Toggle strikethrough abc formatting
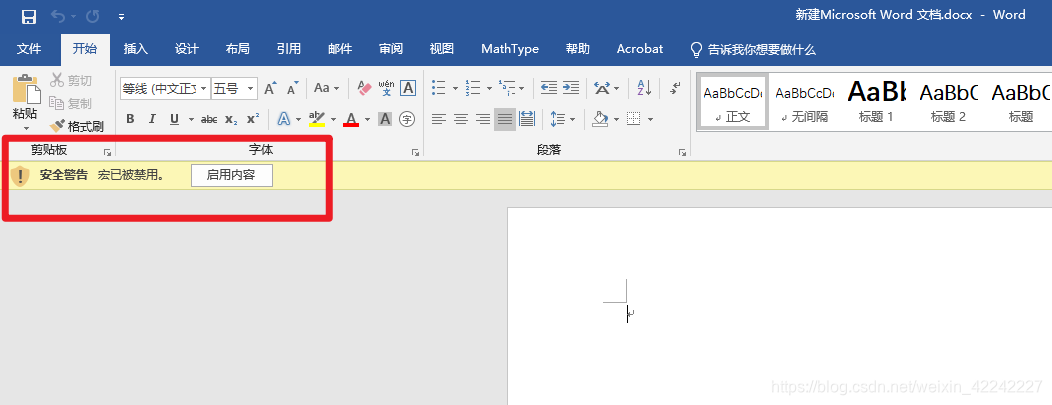The height and width of the screenshot is (405, 1052). [209, 119]
